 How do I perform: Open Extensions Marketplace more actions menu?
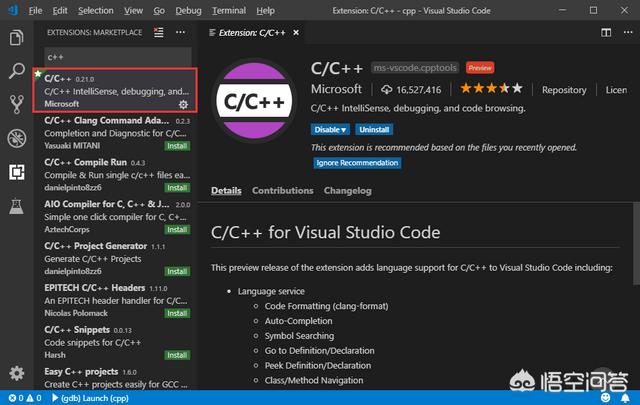(x=180, y=32)
